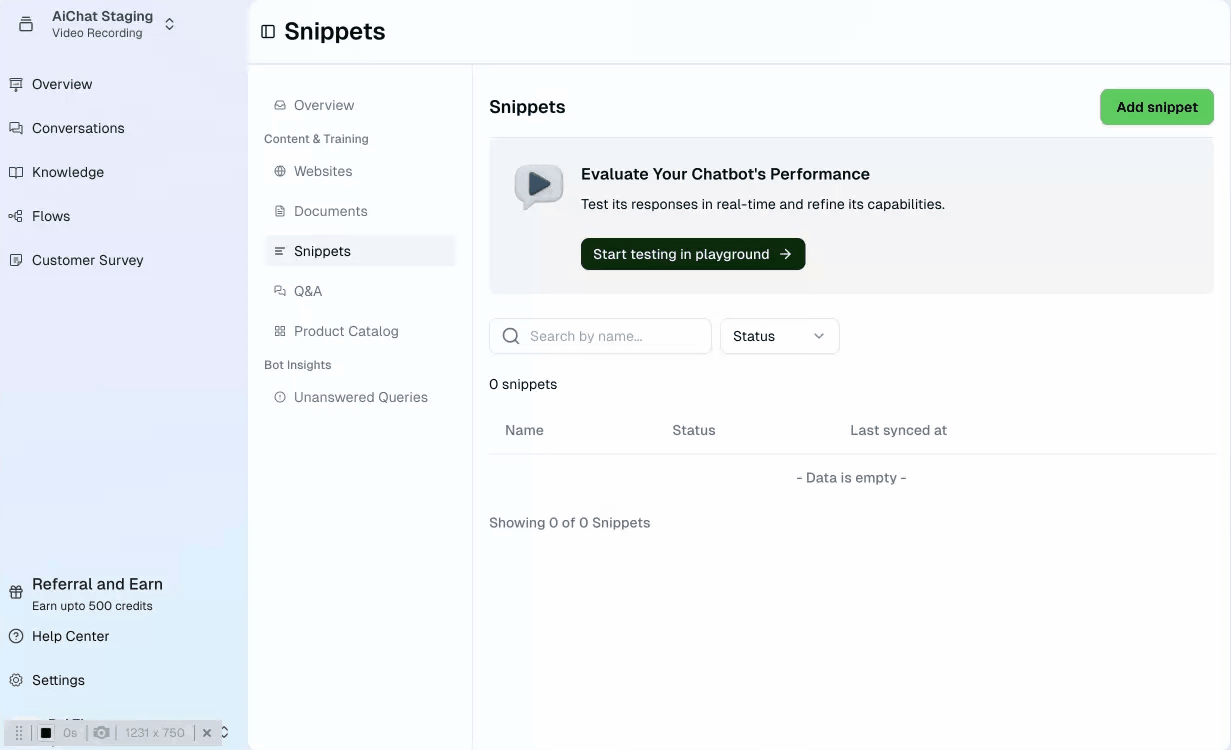Open Unanswered Queries under Bot Insights
Image resolution: width=1231 pixels, height=750 pixels.
(360, 397)
